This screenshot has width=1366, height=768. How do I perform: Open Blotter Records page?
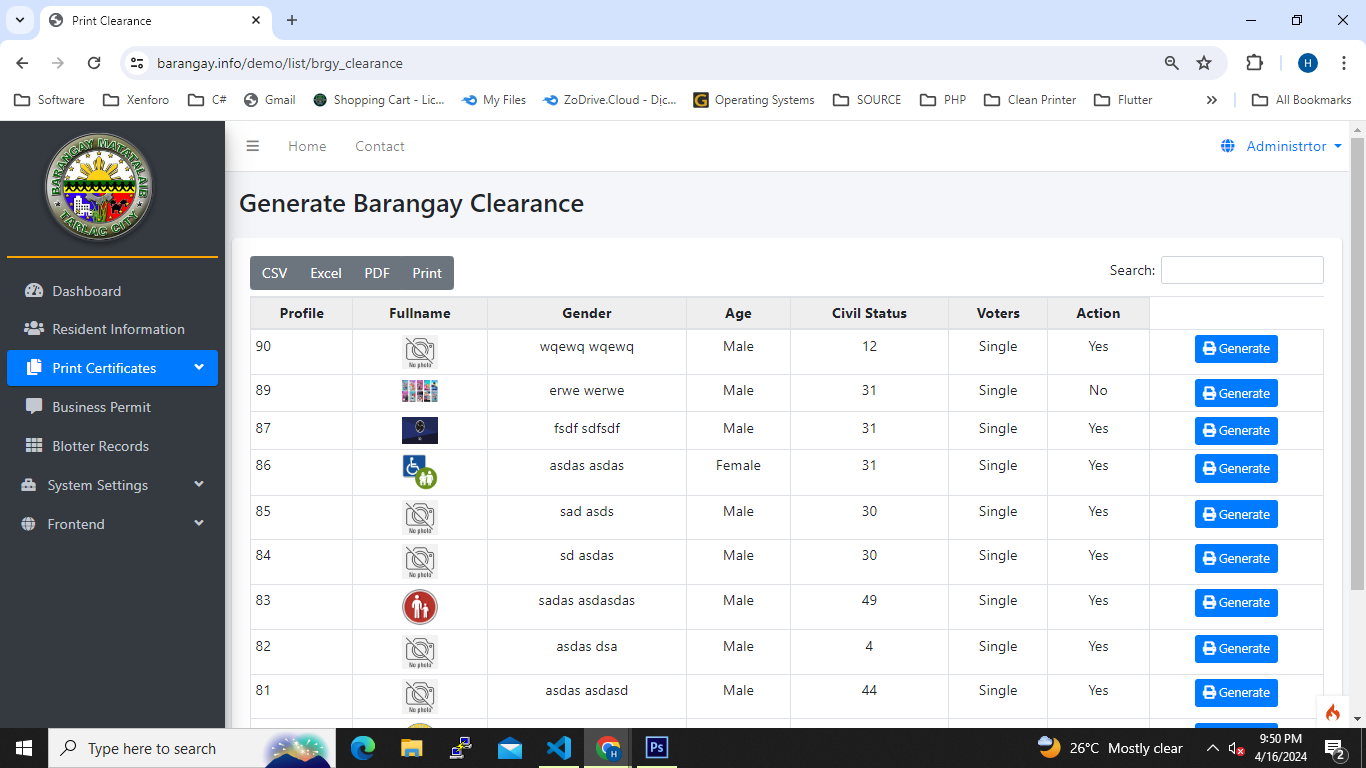[x=100, y=446]
